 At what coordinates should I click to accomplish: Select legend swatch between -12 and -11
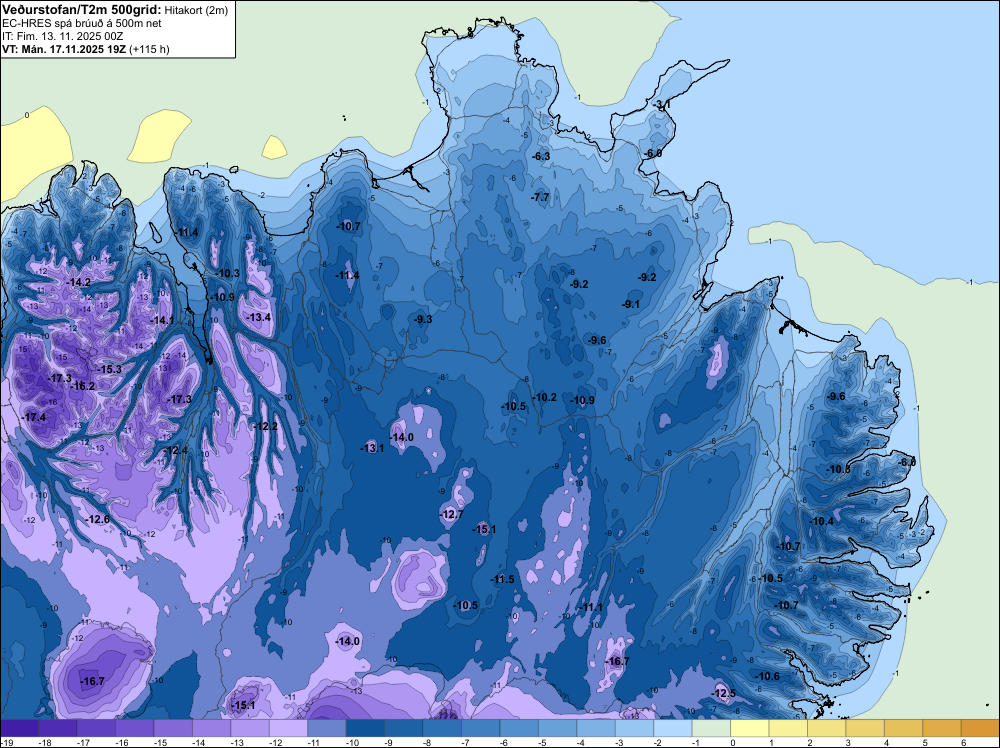tap(288, 728)
